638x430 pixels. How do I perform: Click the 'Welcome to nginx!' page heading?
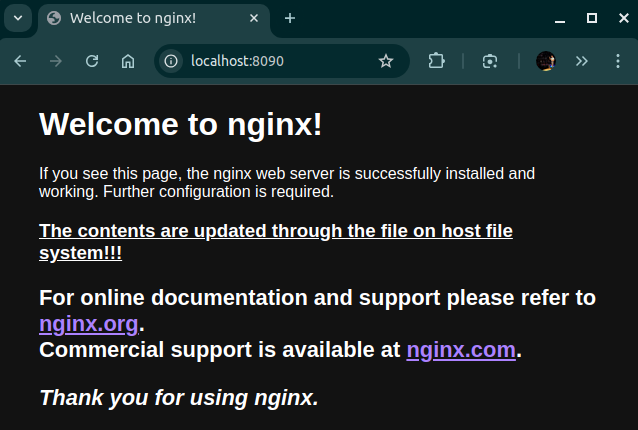pyautogui.click(x=181, y=124)
